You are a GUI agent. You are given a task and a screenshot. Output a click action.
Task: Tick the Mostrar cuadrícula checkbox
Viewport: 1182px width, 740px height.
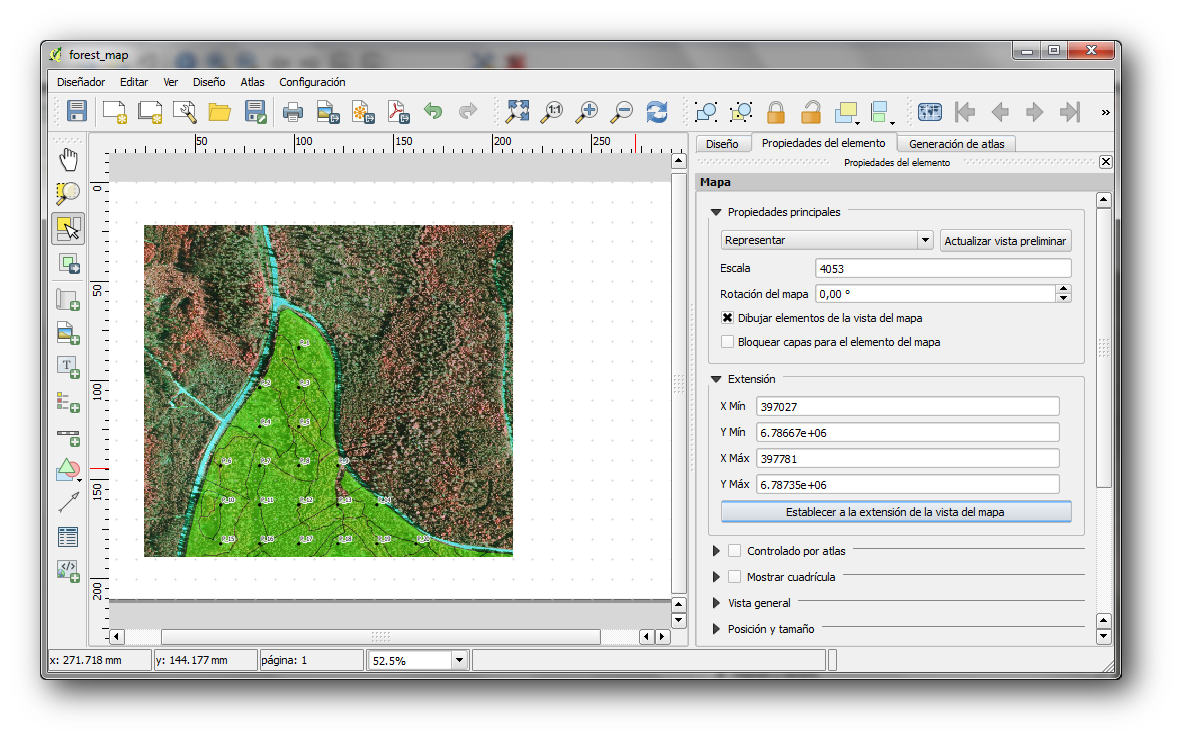point(734,577)
